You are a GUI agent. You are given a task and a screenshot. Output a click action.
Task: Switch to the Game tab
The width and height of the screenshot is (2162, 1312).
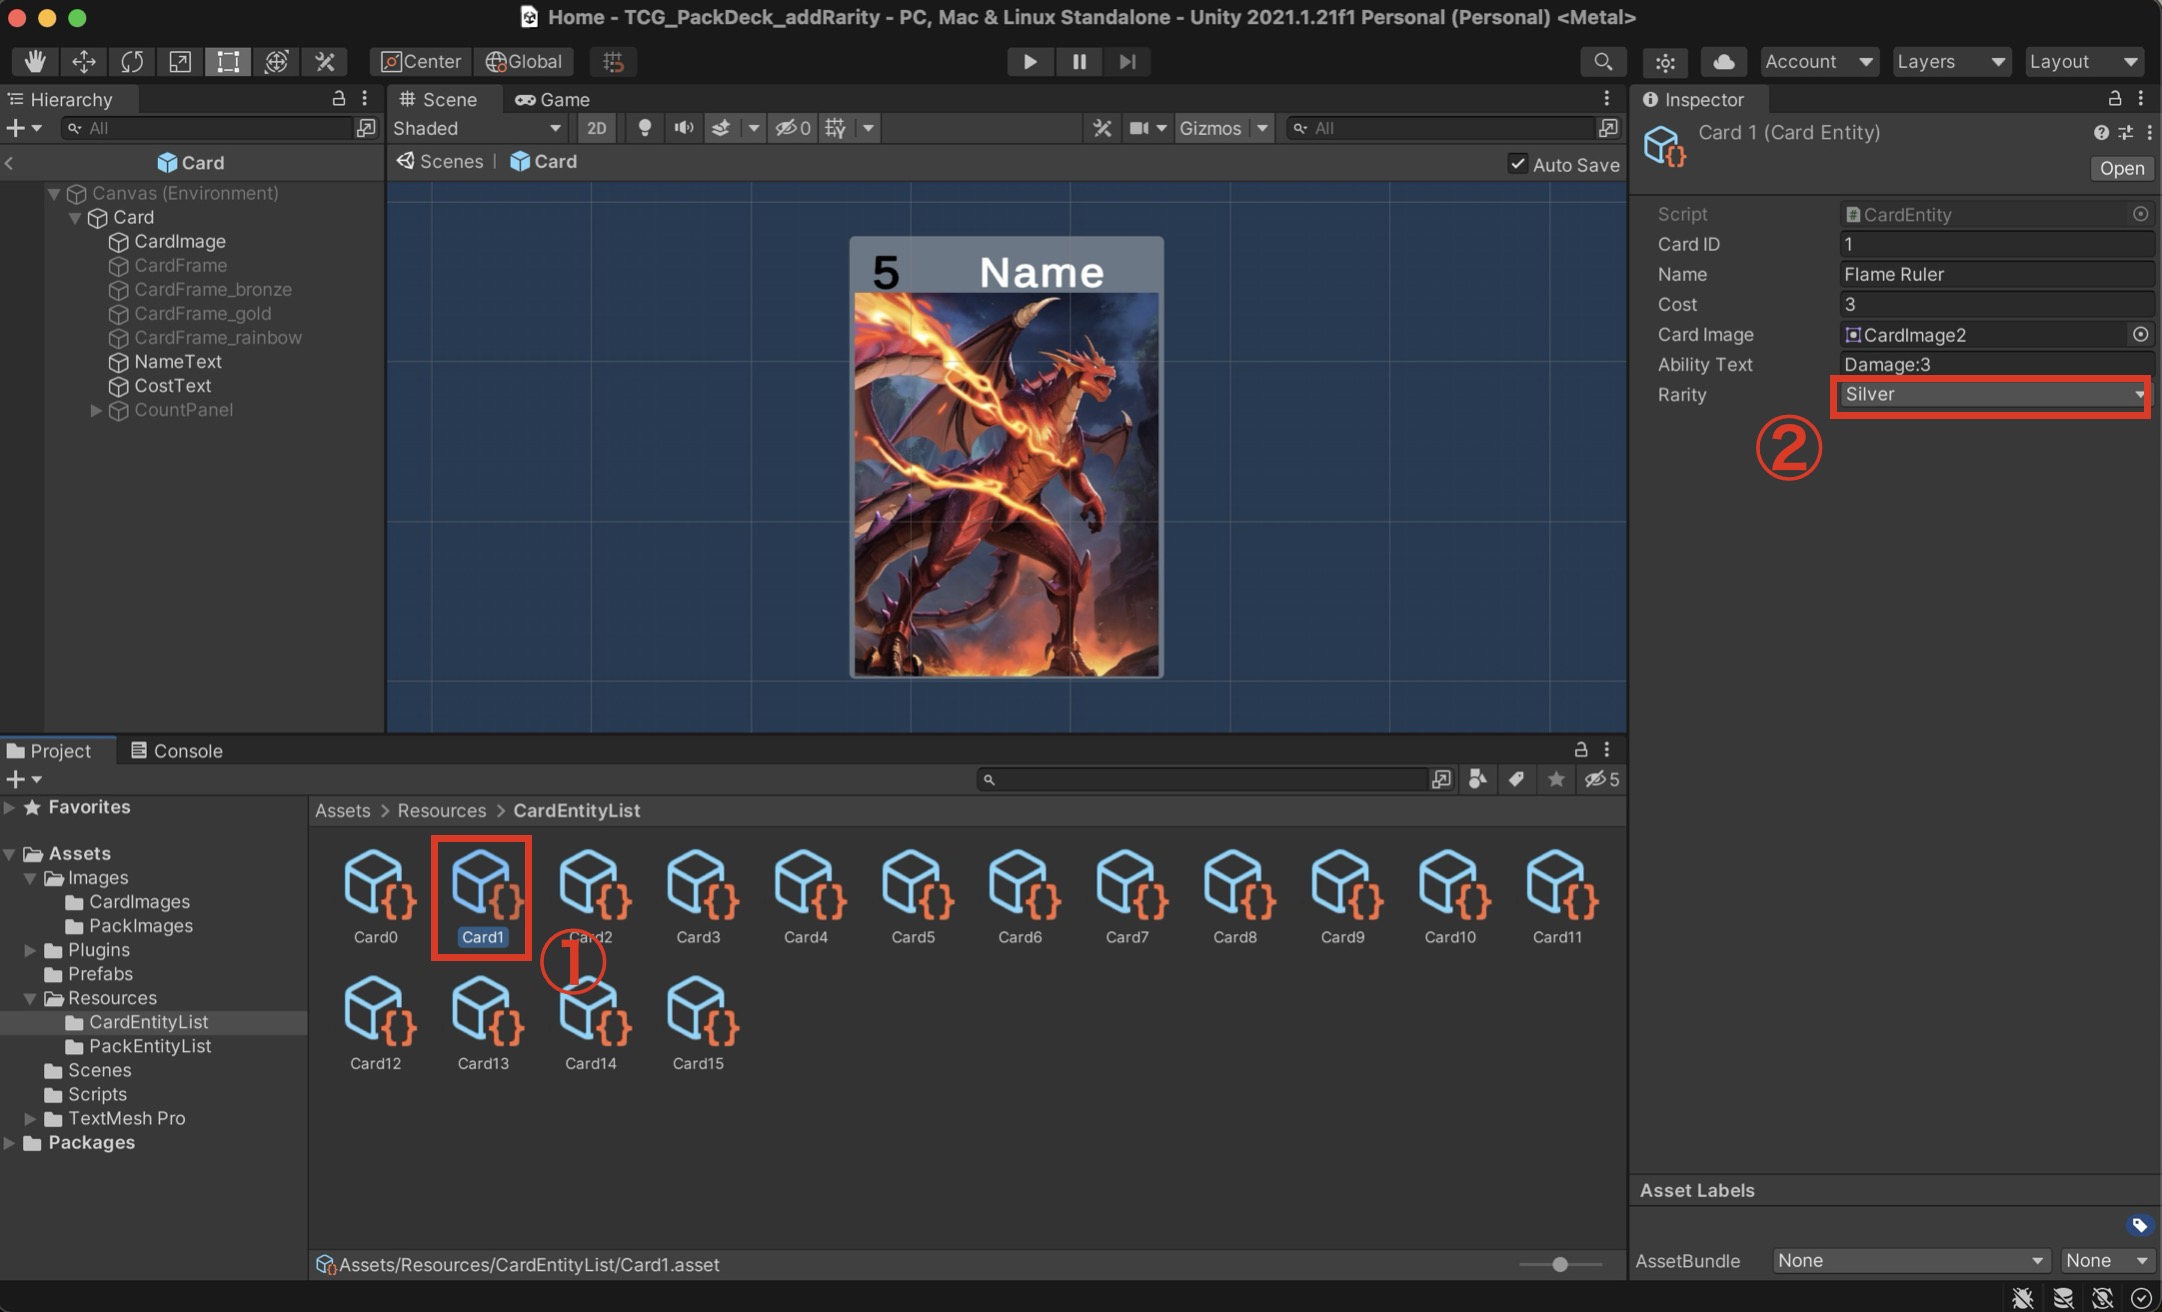click(553, 99)
